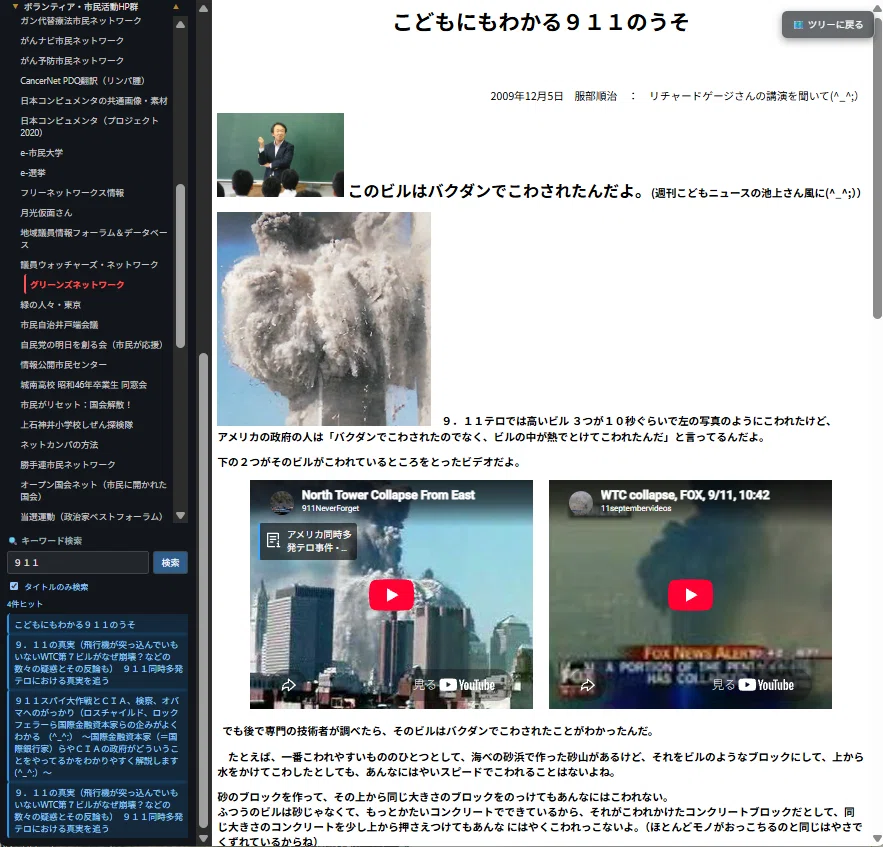The width and height of the screenshot is (883, 847).
Task: Select e-選挙 in sidebar
Action: (x=33, y=173)
